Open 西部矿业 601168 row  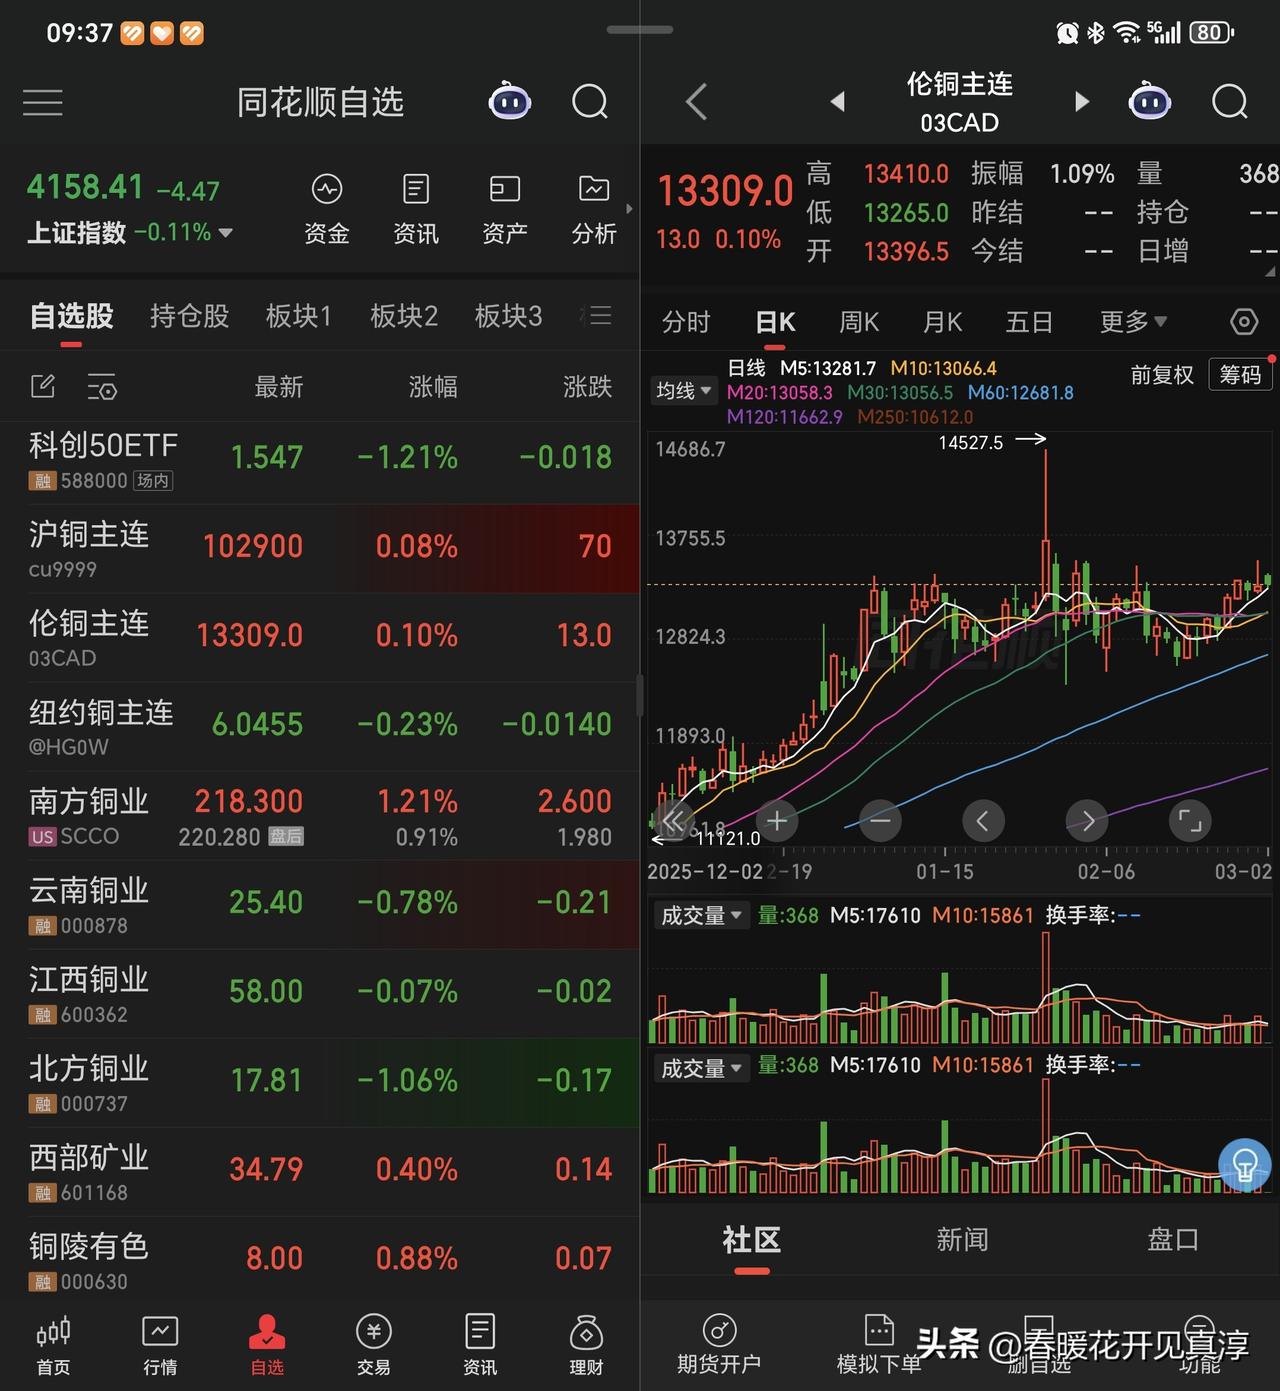coord(320,1172)
